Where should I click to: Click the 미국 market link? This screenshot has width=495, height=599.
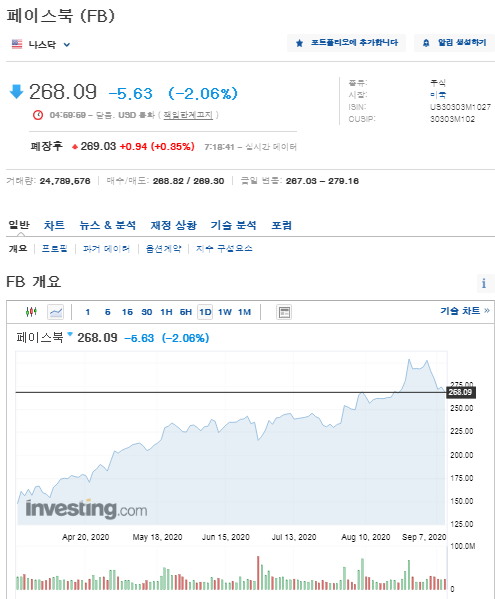438,94
